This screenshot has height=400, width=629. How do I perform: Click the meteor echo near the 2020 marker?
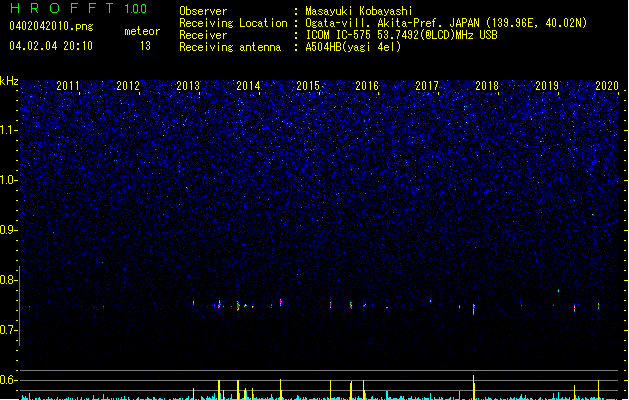pyautogui.click(x=599, y=306)
